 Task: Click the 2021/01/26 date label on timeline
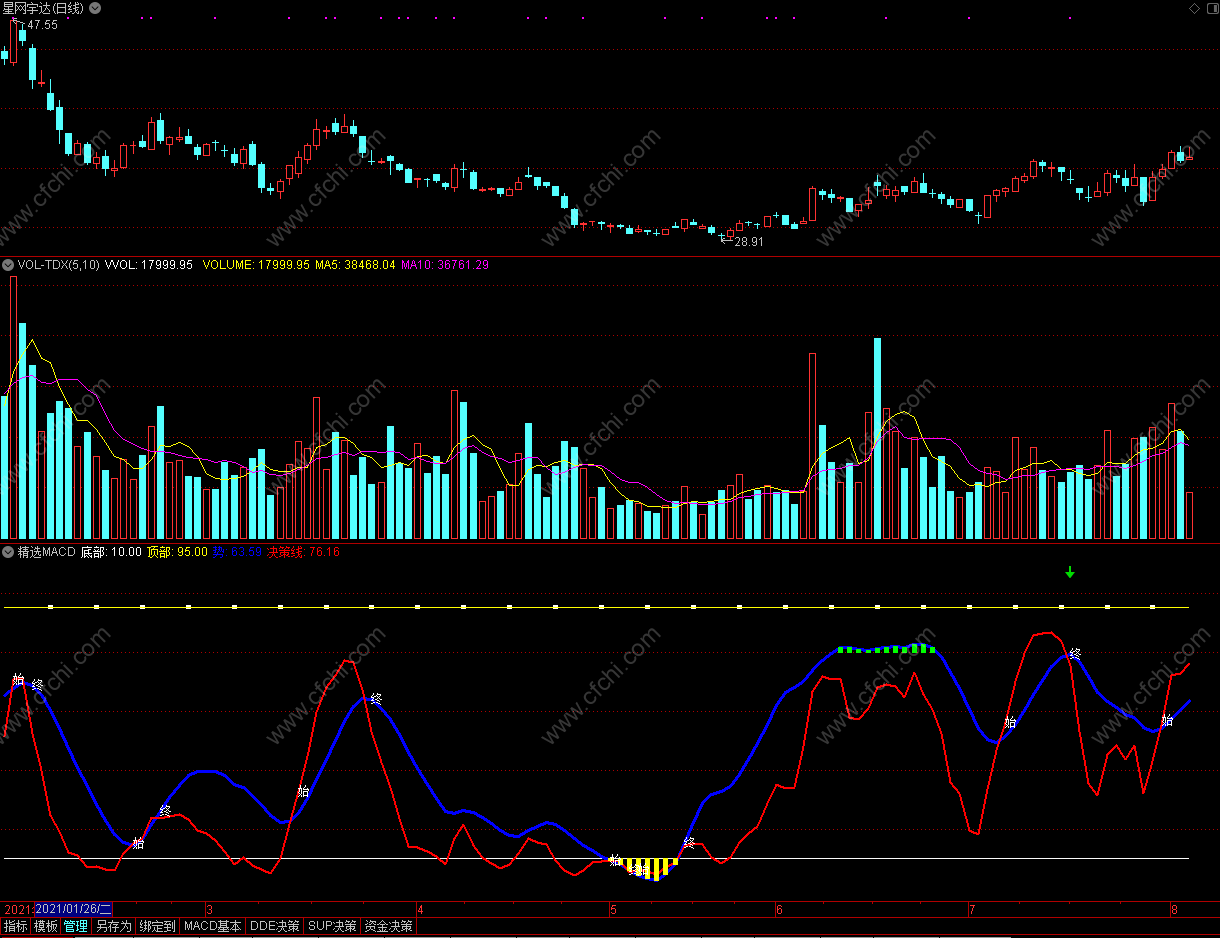click(x=74, y=909)
